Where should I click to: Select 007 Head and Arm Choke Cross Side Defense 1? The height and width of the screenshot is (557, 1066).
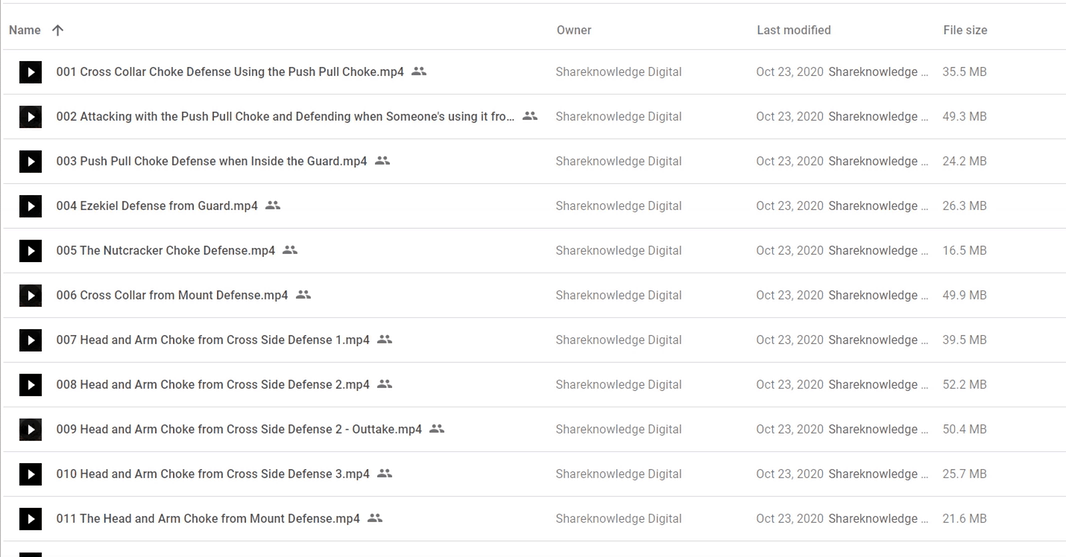[x=213, y=340]
